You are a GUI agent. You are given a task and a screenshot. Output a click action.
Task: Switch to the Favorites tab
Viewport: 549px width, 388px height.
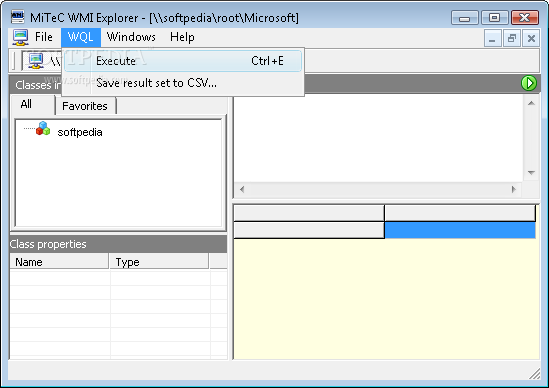(85, 106)
